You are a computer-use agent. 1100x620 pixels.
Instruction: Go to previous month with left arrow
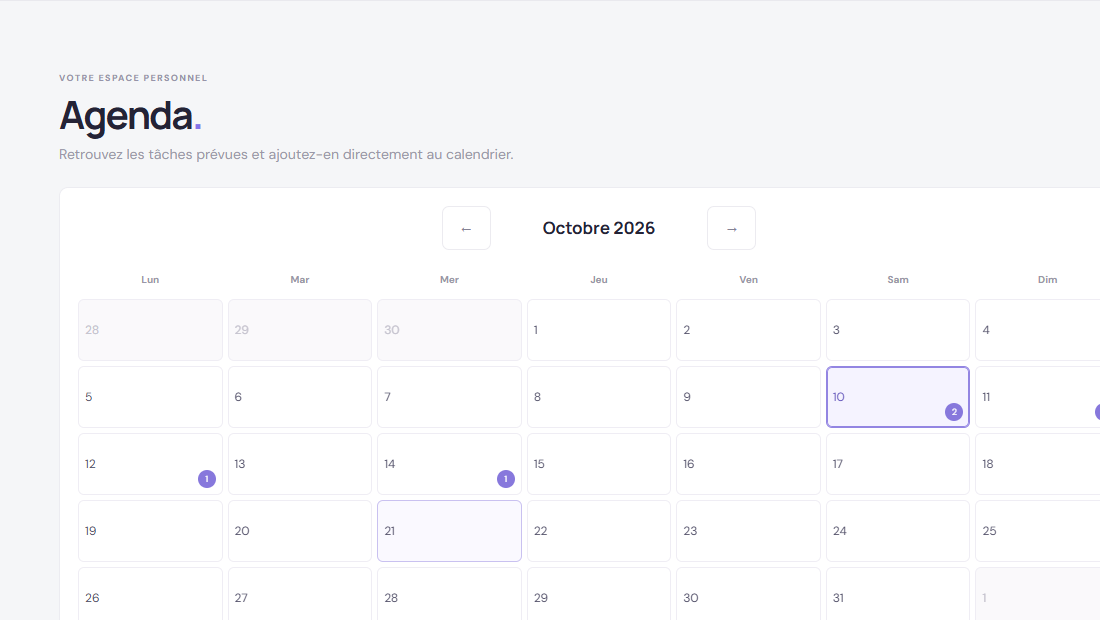pos(466,228)
